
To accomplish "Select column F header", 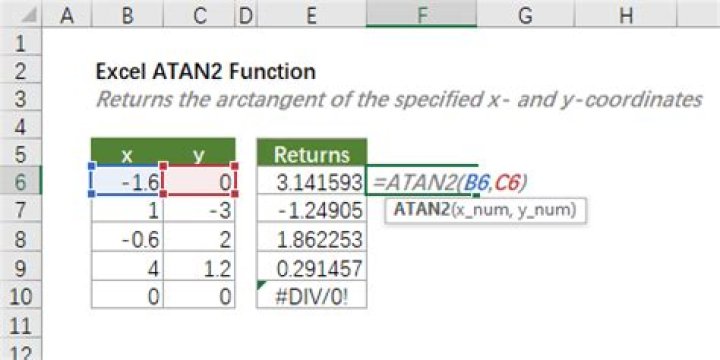I will (x=421, y=16).
